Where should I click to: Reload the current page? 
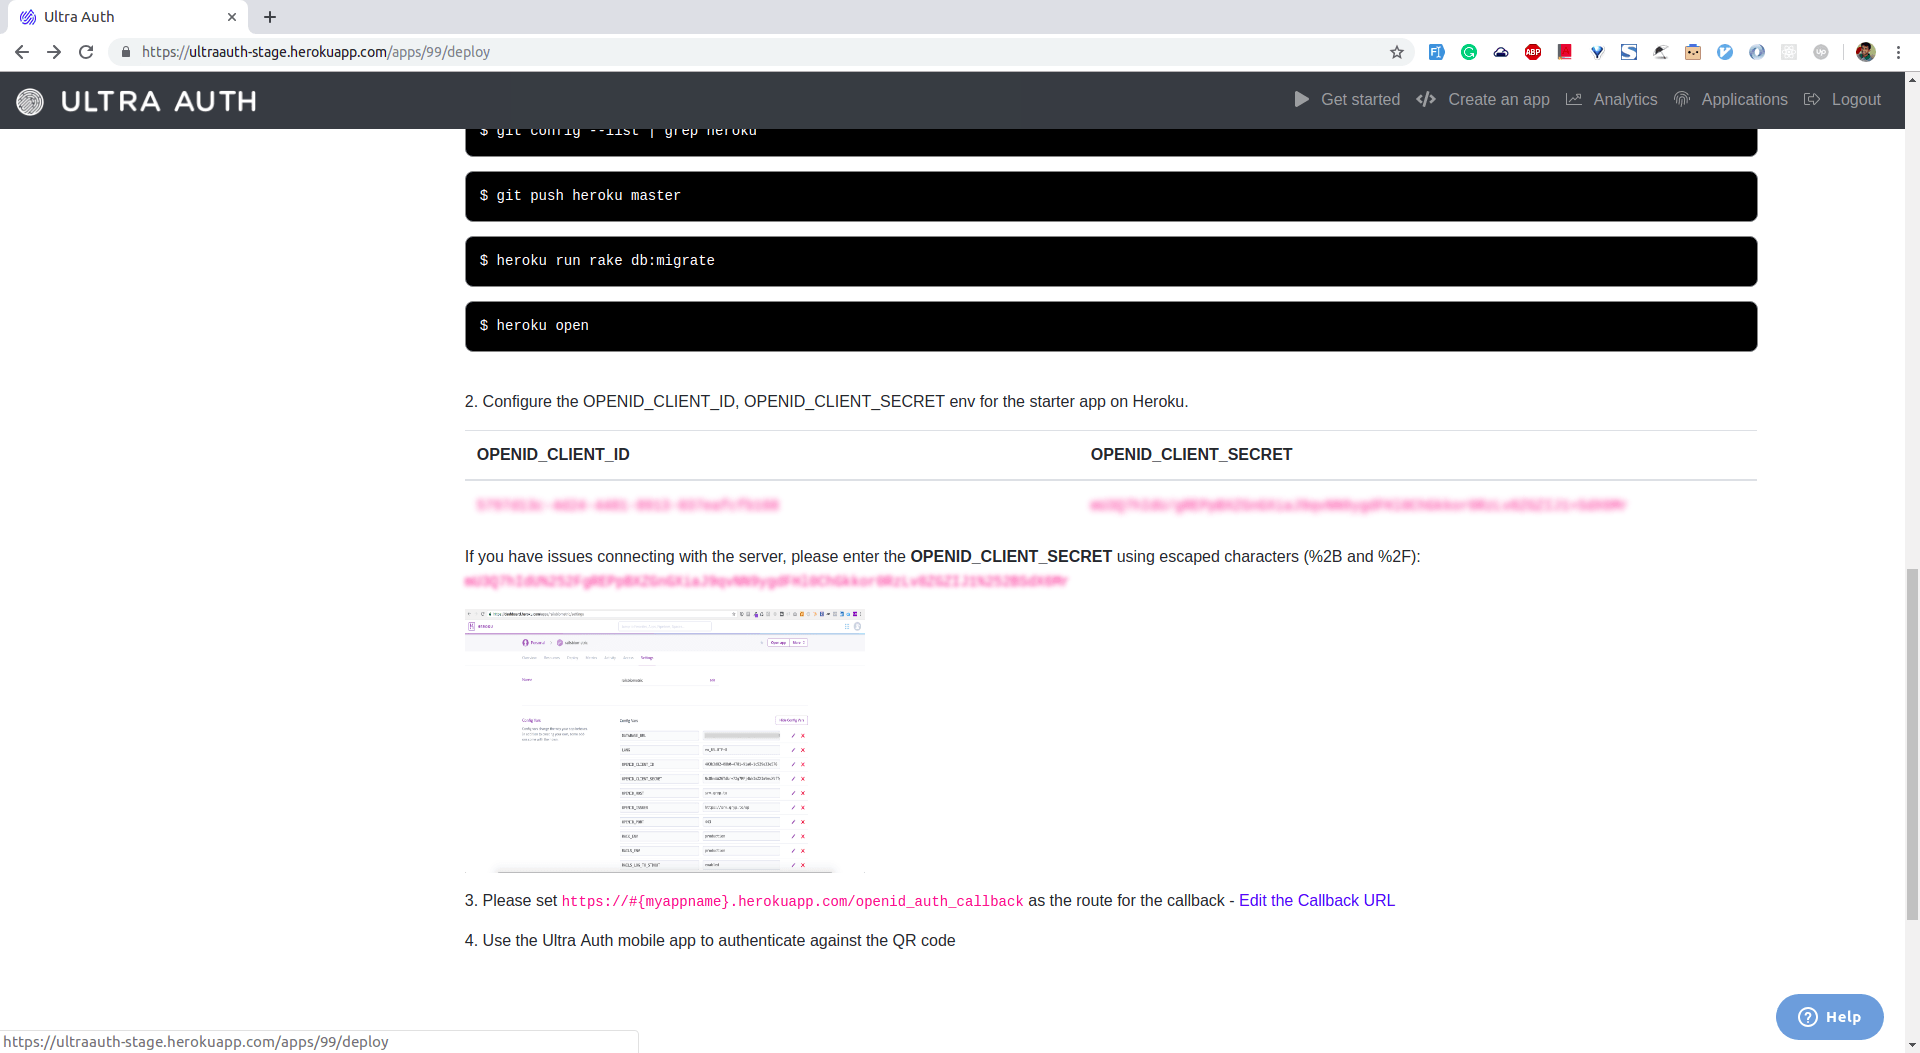pyautogui.click(x=86, y=52)
